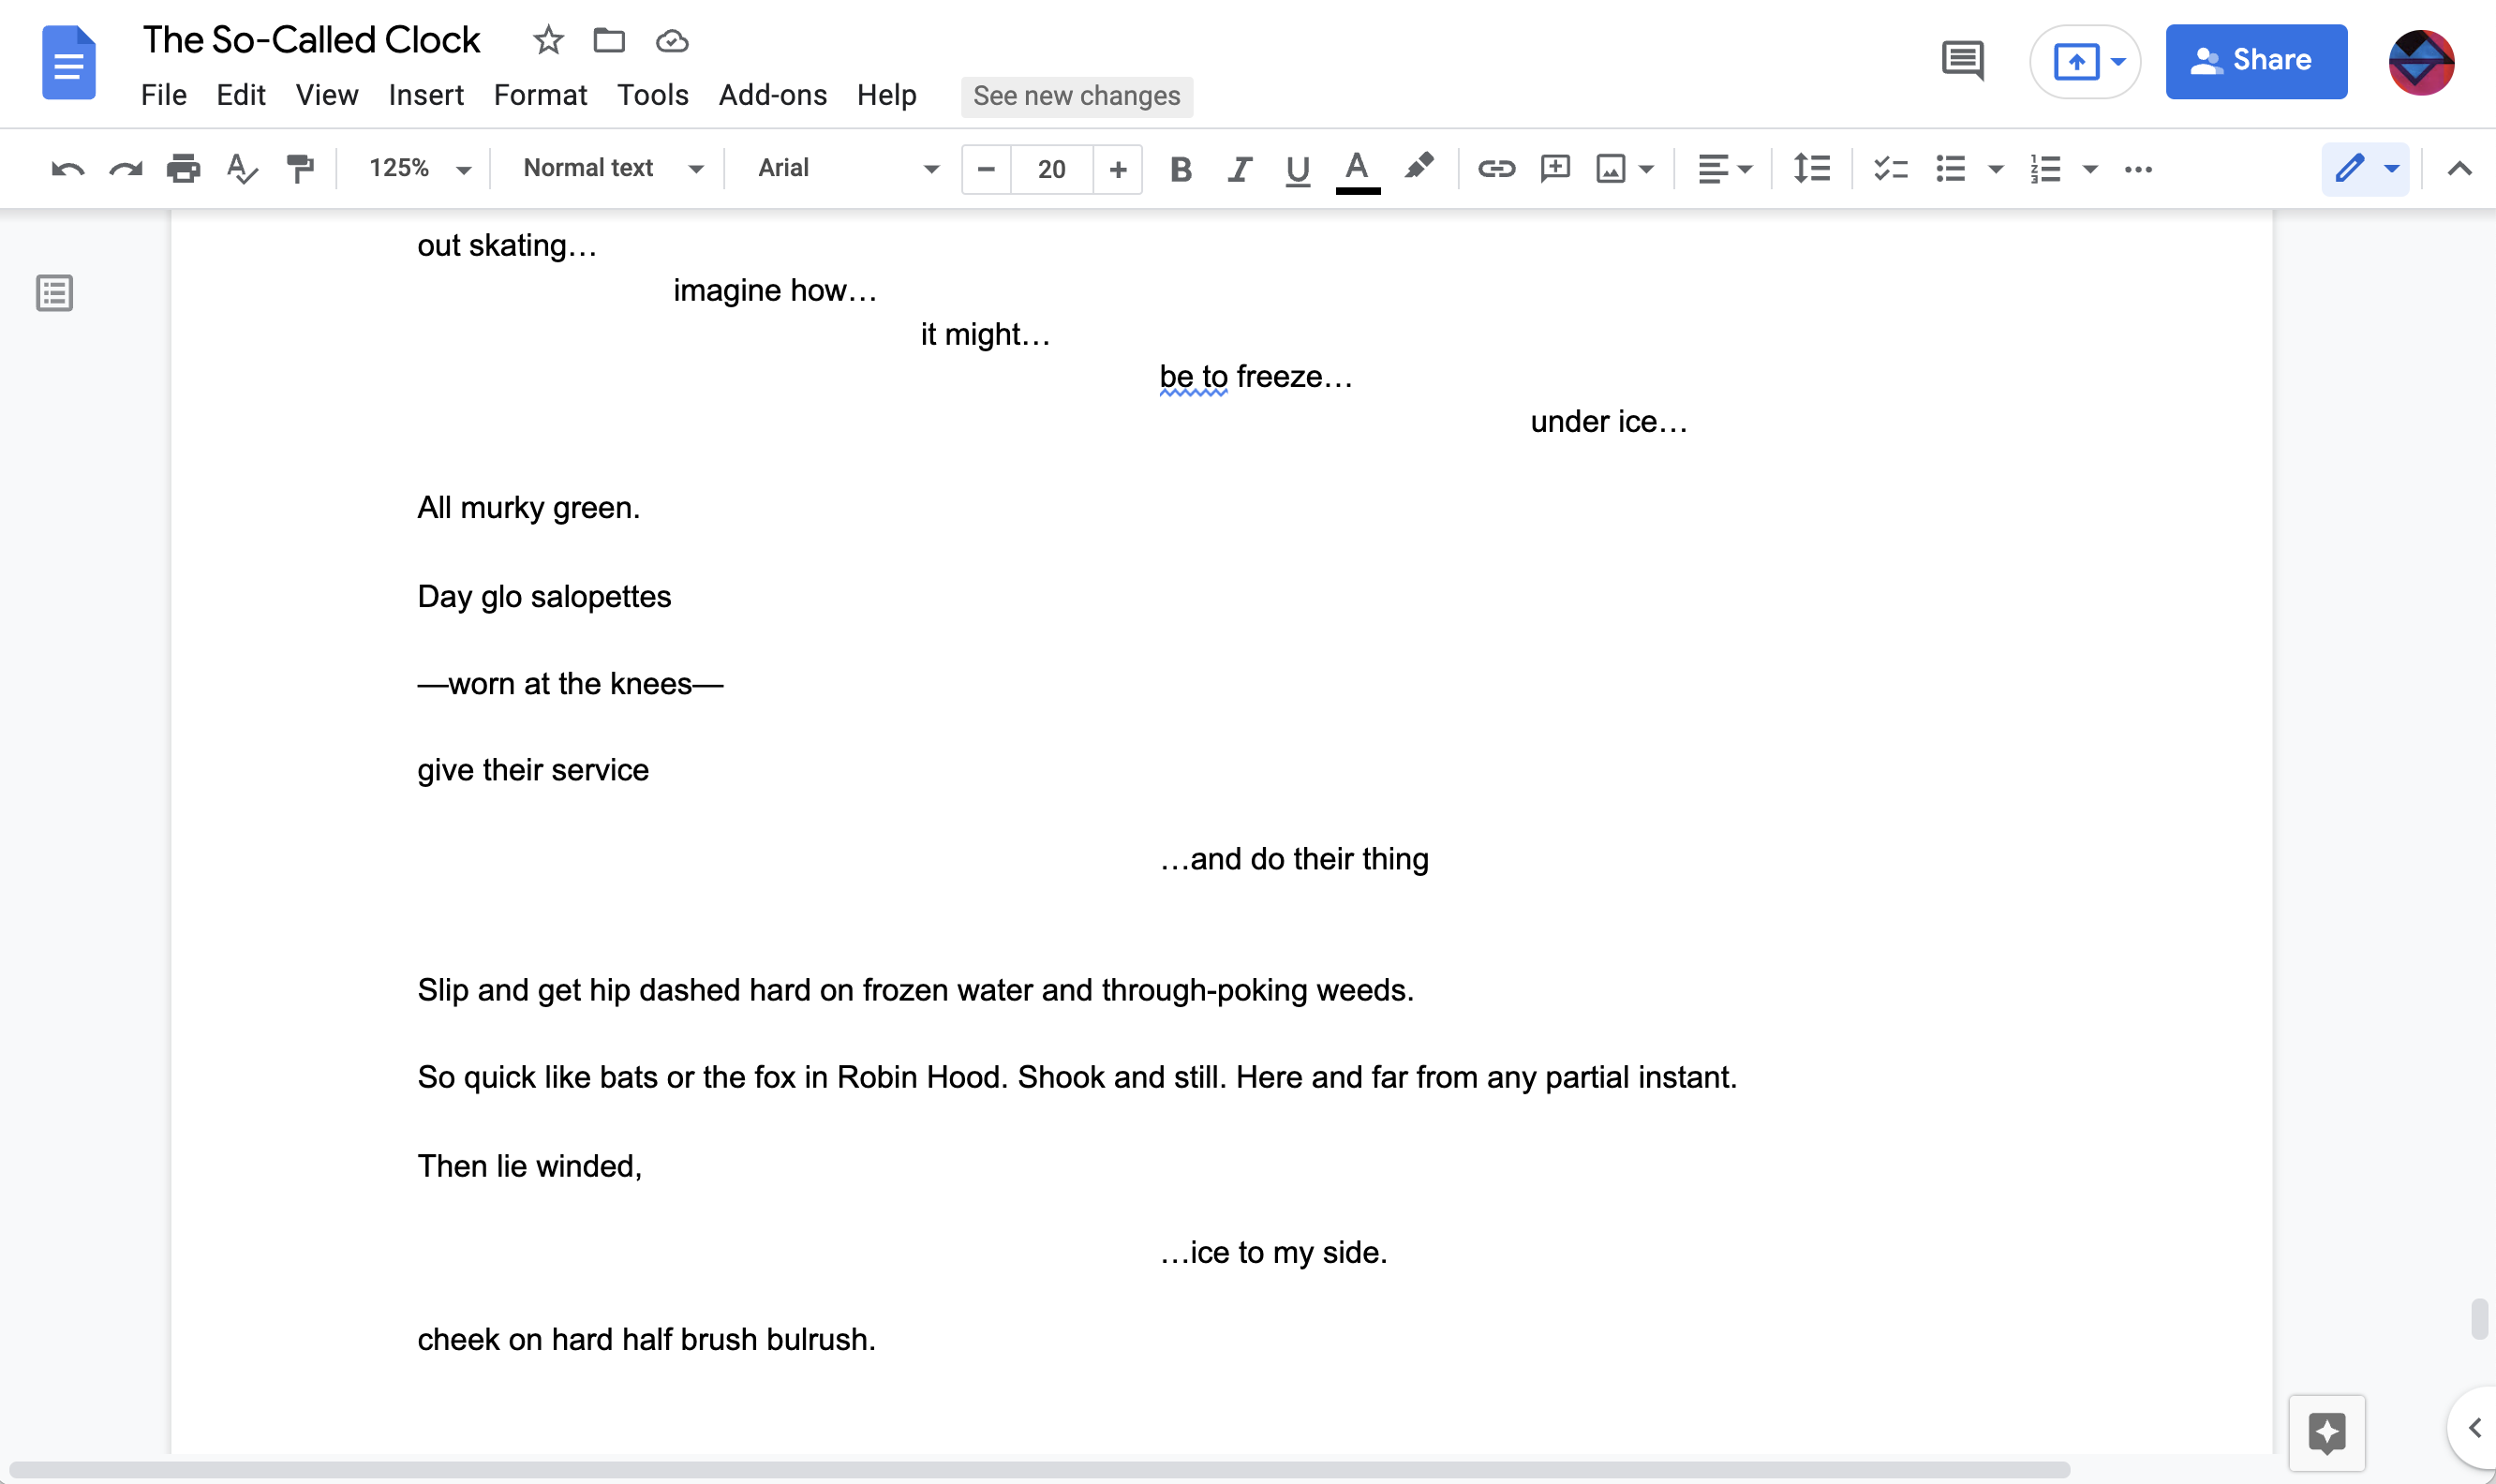Open the View menu
This screenshot has width=2496, height=1484.
click(x=327, y=95)
